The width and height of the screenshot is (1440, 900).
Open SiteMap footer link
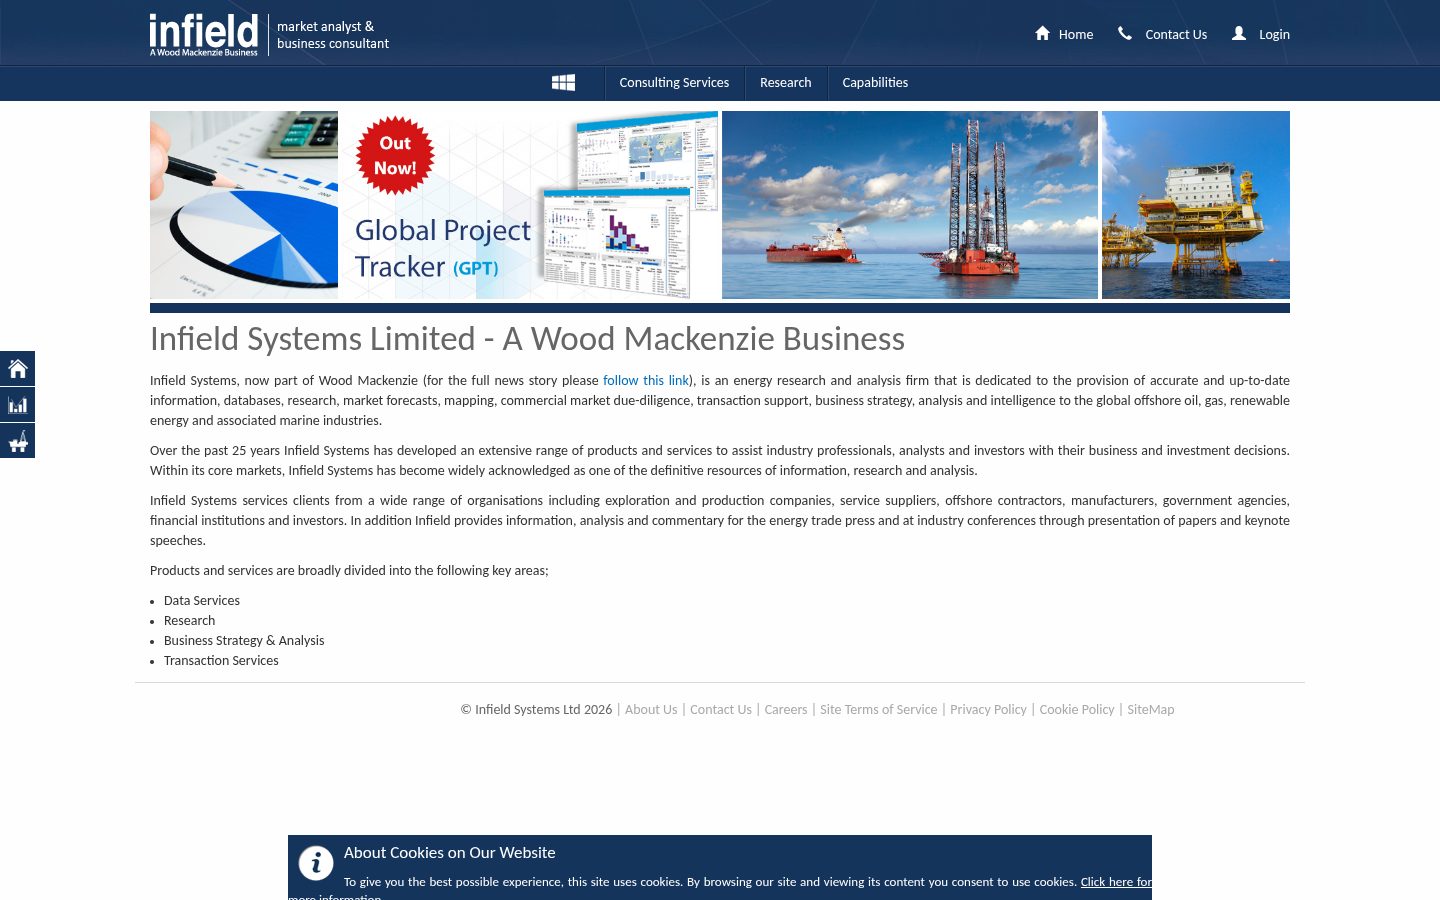pyautogui.click(x=1151, y=710)
